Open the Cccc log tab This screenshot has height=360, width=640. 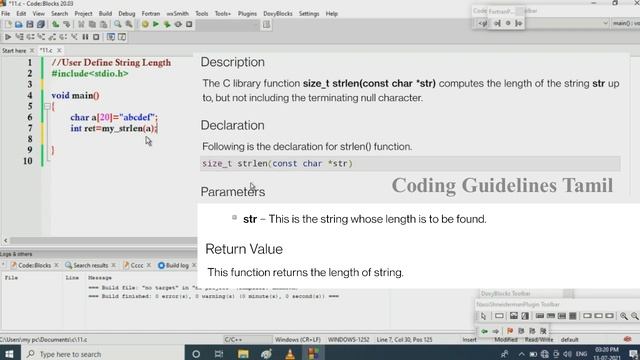137,265
